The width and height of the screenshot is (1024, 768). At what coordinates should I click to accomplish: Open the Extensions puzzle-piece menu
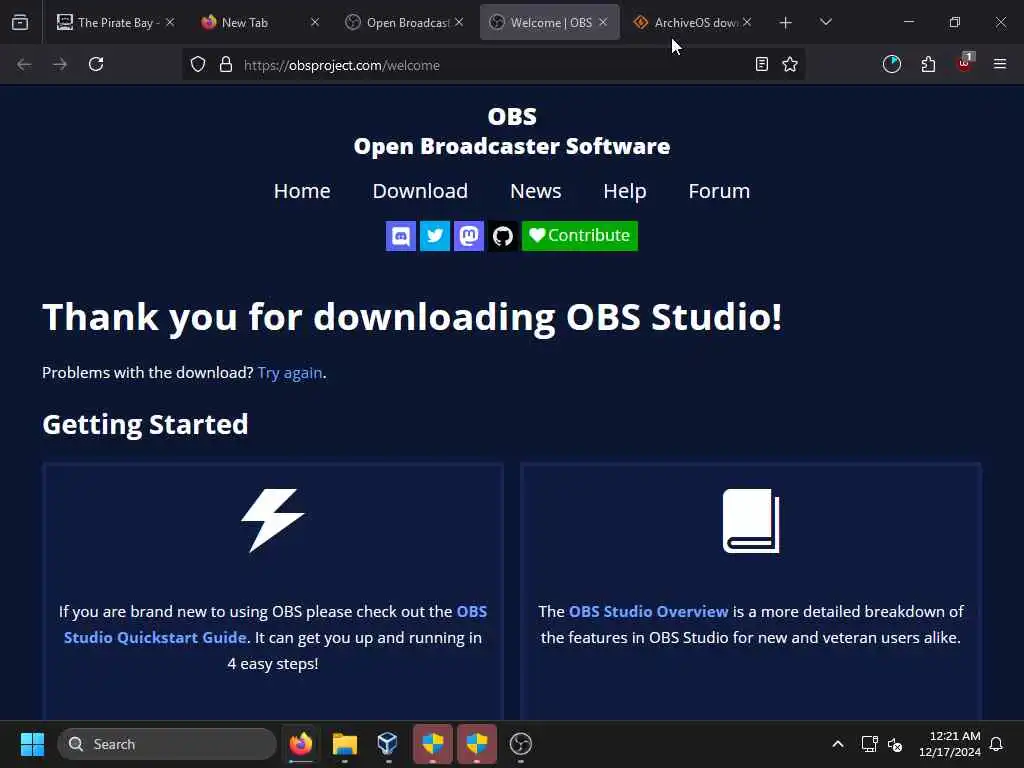click(928, 64)
